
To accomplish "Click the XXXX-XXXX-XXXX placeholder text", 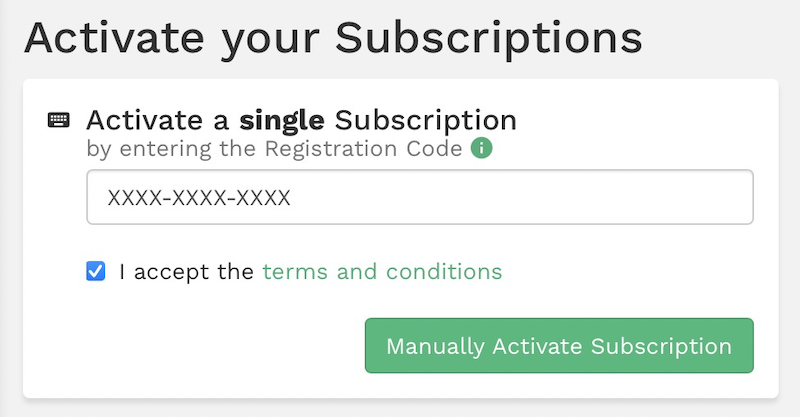I will 199,198.
